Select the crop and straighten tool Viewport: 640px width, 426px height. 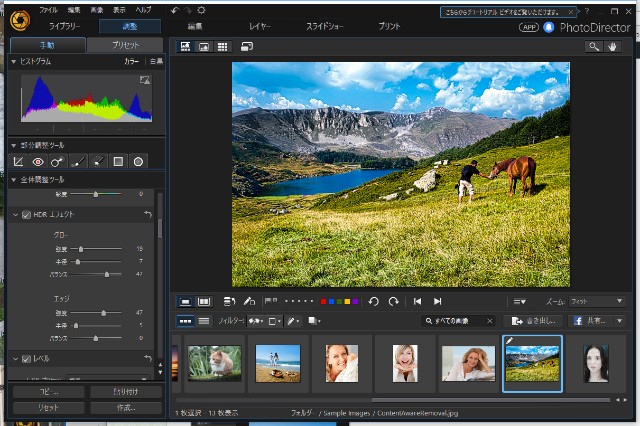coord(19,161)
